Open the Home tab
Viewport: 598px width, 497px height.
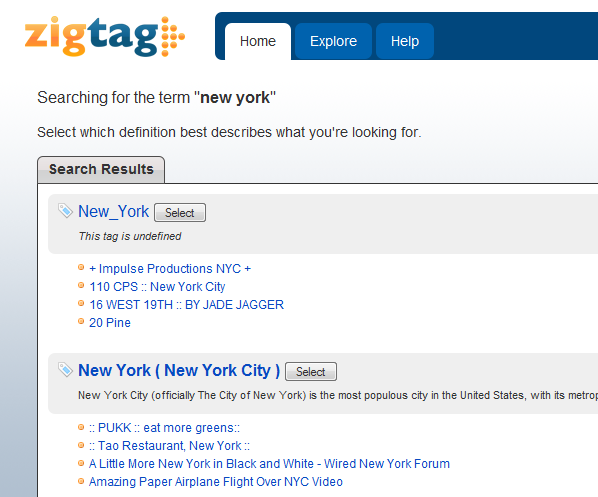click(258, 41)
